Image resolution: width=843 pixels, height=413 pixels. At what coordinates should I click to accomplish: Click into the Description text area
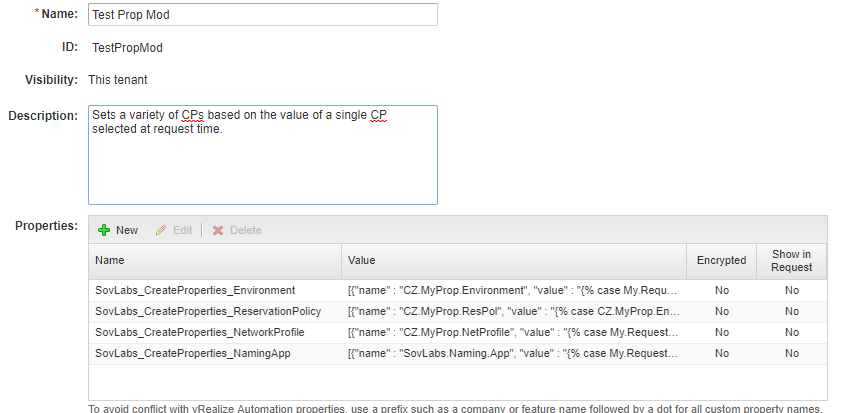(x=262, y=155)
